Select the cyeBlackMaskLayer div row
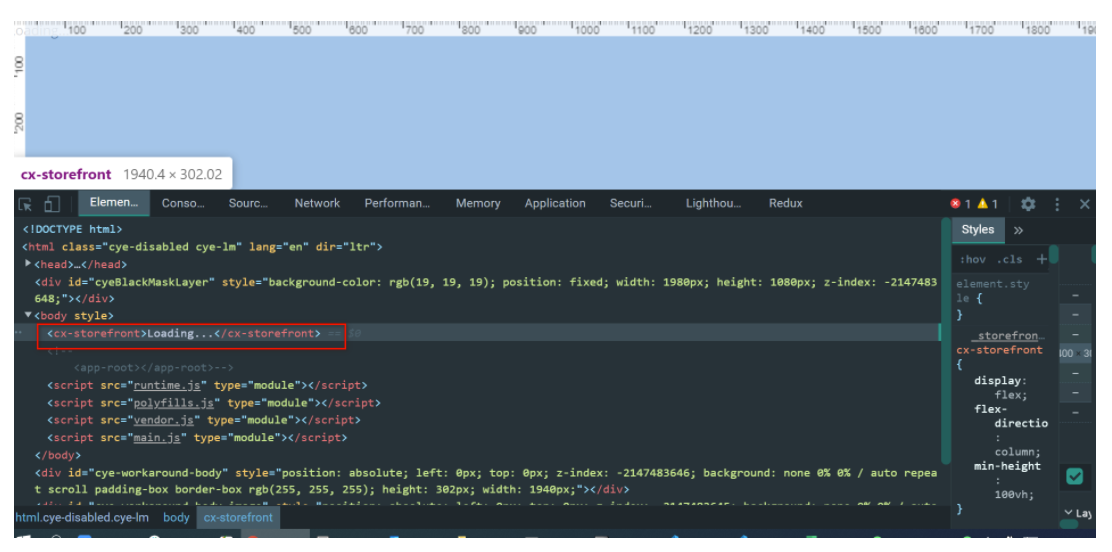This screenshot has width=1112, height=552. [x=486, y=289]
